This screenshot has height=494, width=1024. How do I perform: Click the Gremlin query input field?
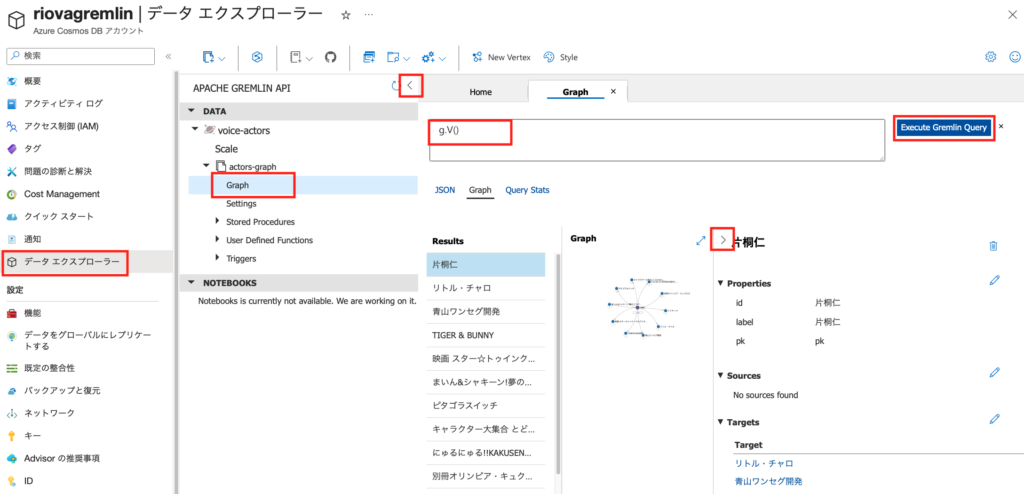[656, 140]
